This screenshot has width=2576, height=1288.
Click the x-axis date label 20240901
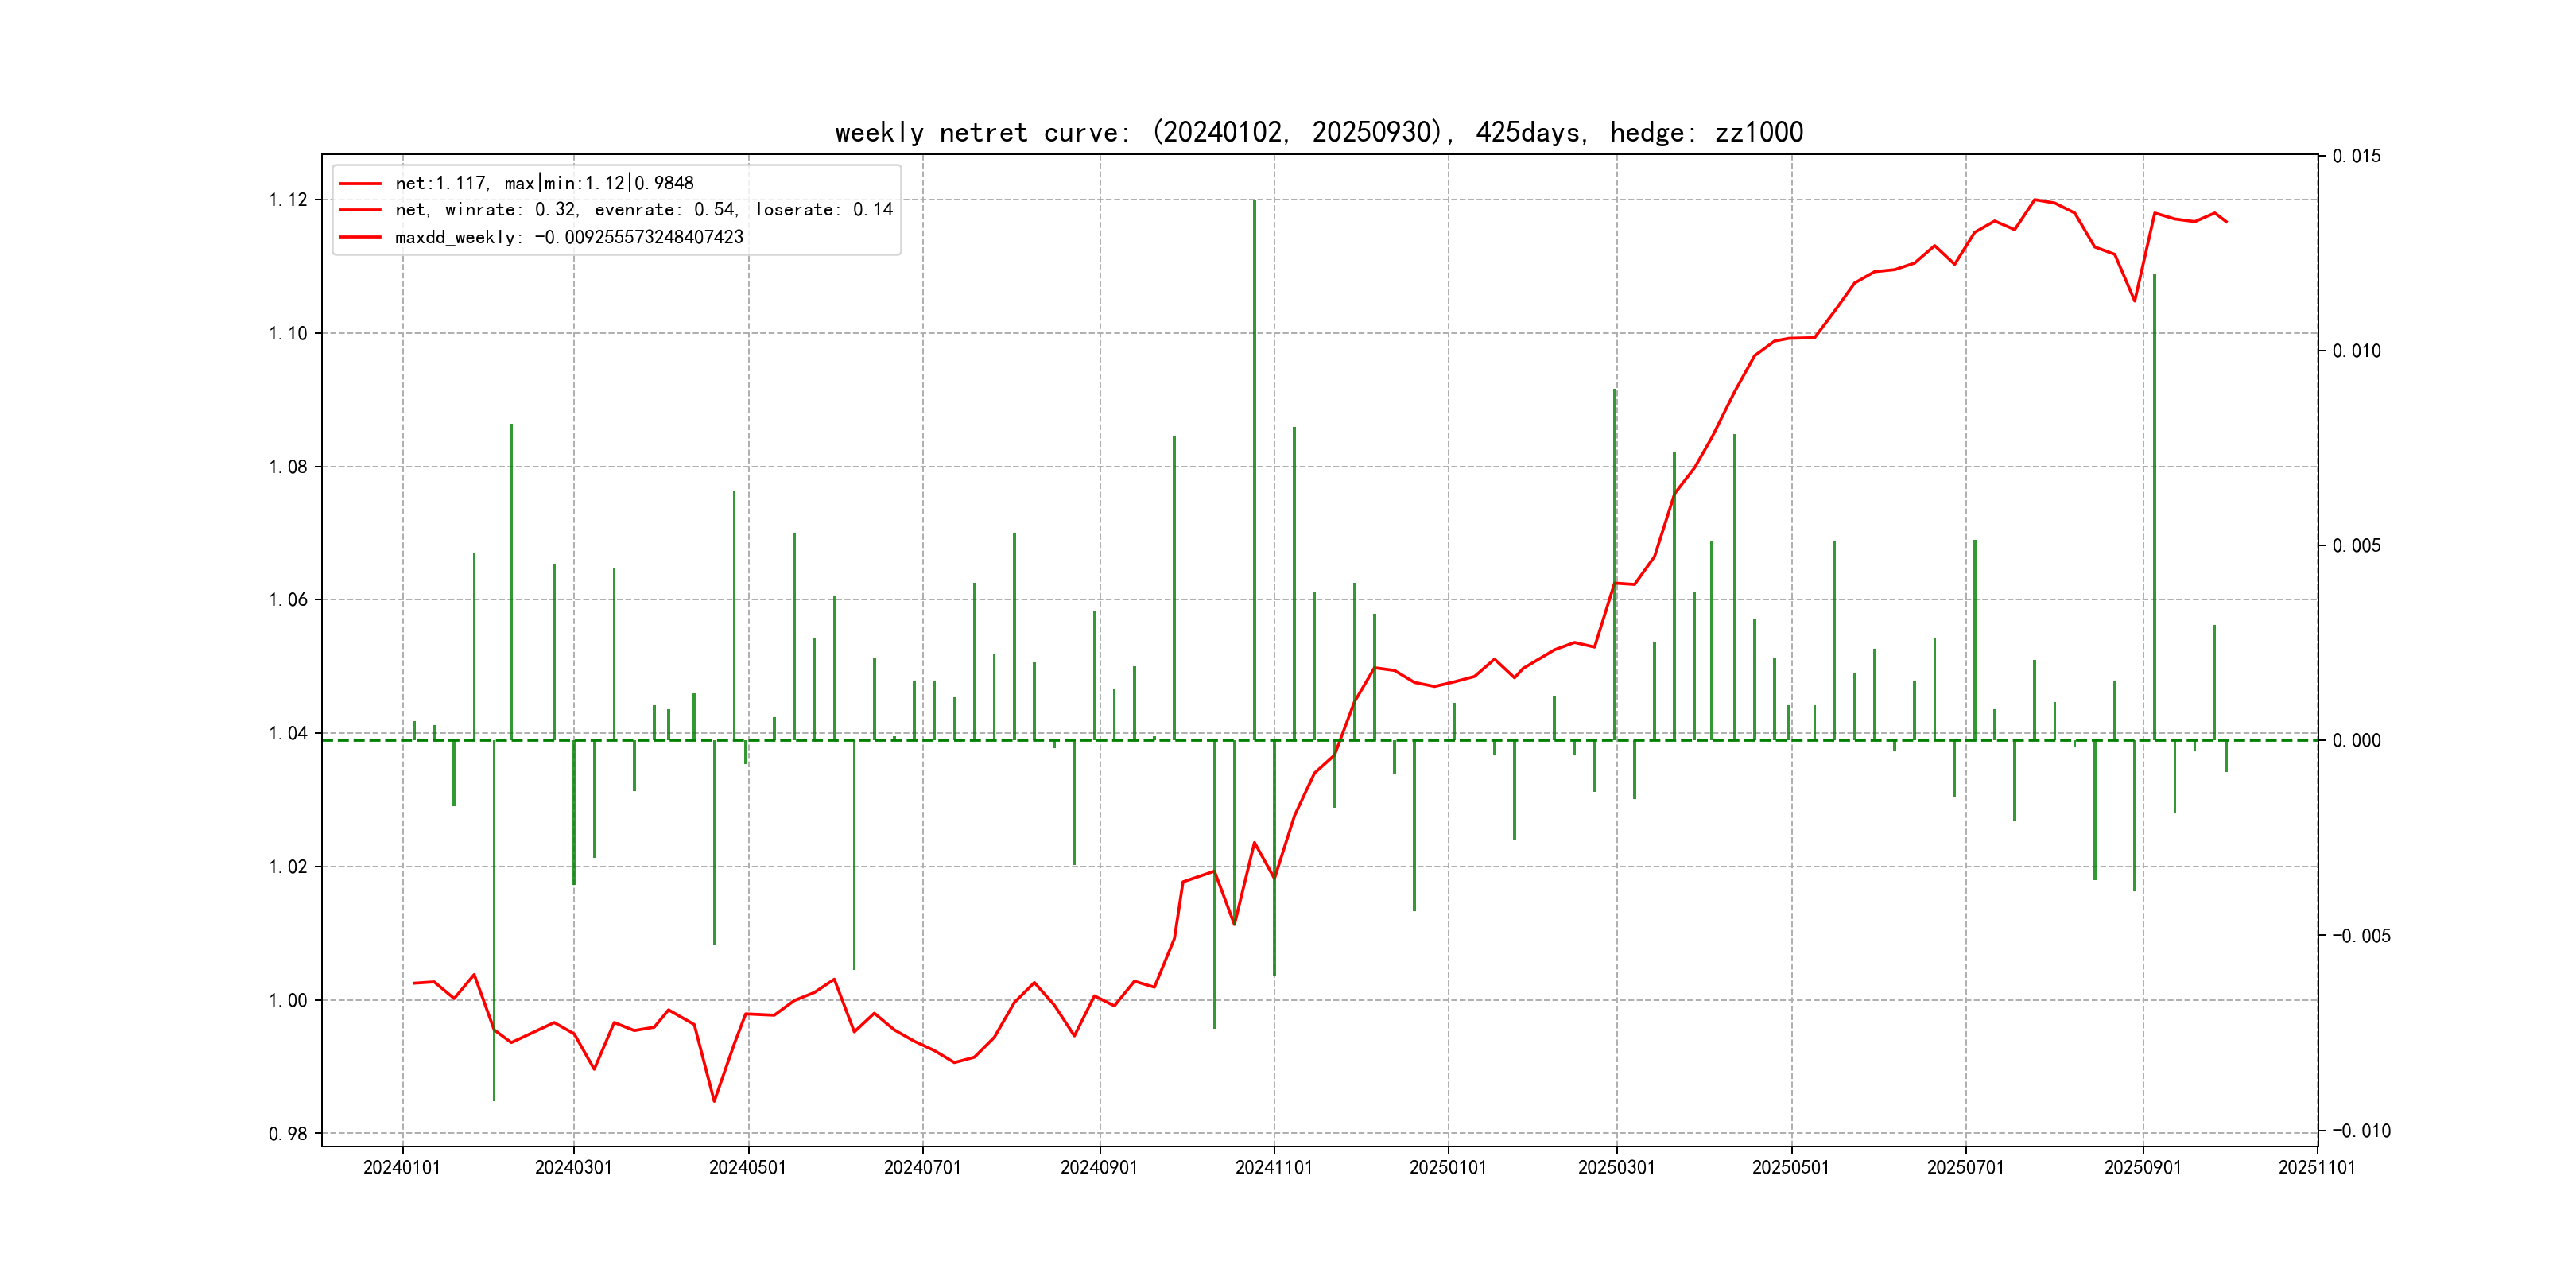click(1099, 1168)
